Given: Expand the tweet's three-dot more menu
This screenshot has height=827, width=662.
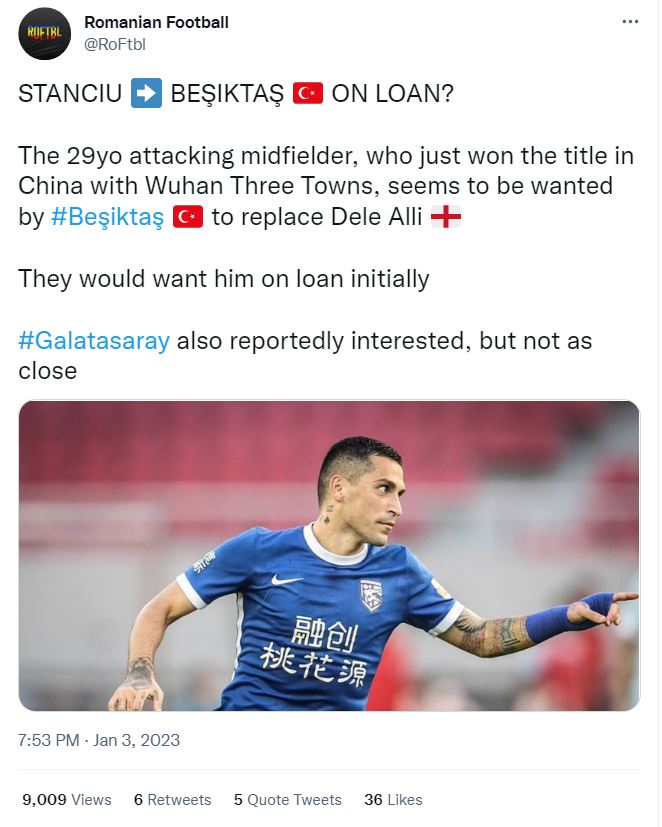Looking at the screenshot, I should 629,21.
